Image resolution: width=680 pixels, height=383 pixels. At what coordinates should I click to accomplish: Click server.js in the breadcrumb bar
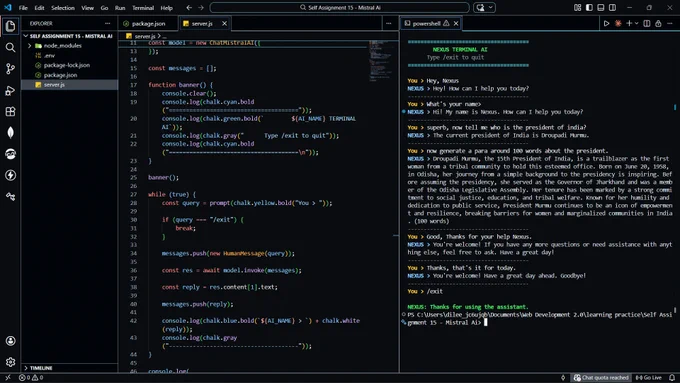[x=145, y=36]
